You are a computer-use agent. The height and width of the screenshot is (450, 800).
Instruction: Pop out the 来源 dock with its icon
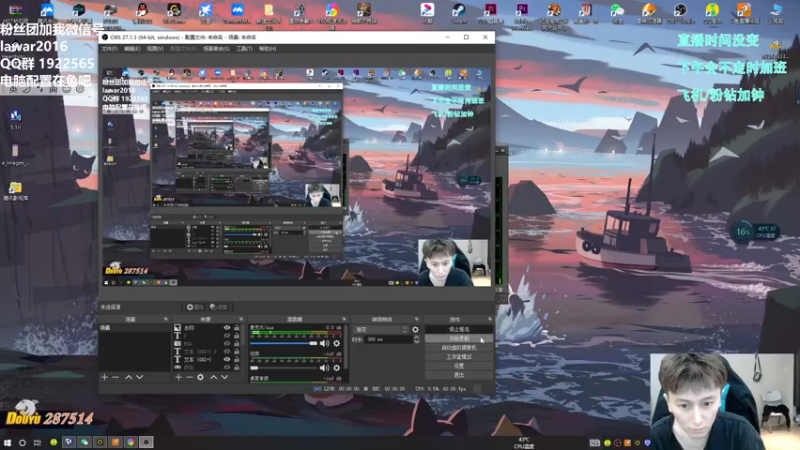click(x=241, y=319)
